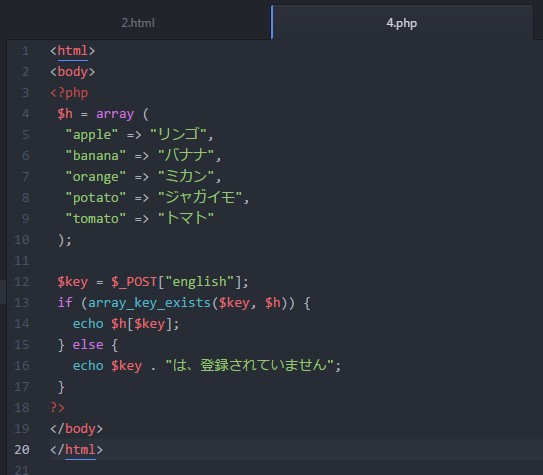Place cursor on opening html tag

tap(72, 51)
